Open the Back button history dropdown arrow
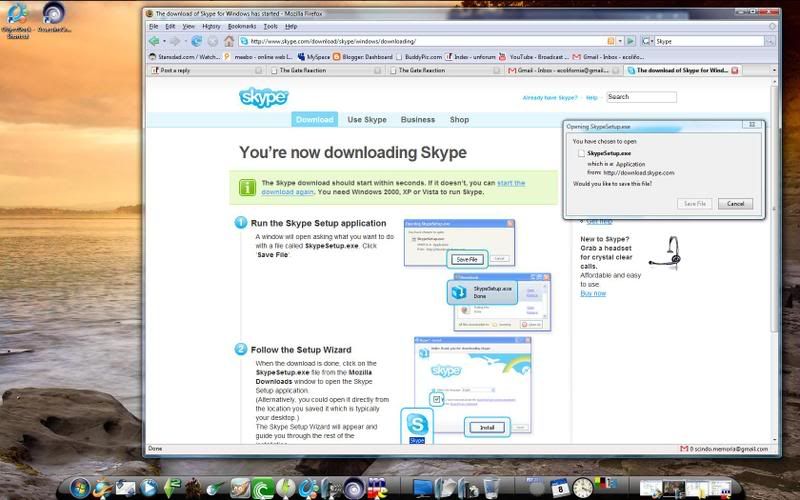Image resolution: width=800 pixels, height=500 pixels. tap(164, 41)
